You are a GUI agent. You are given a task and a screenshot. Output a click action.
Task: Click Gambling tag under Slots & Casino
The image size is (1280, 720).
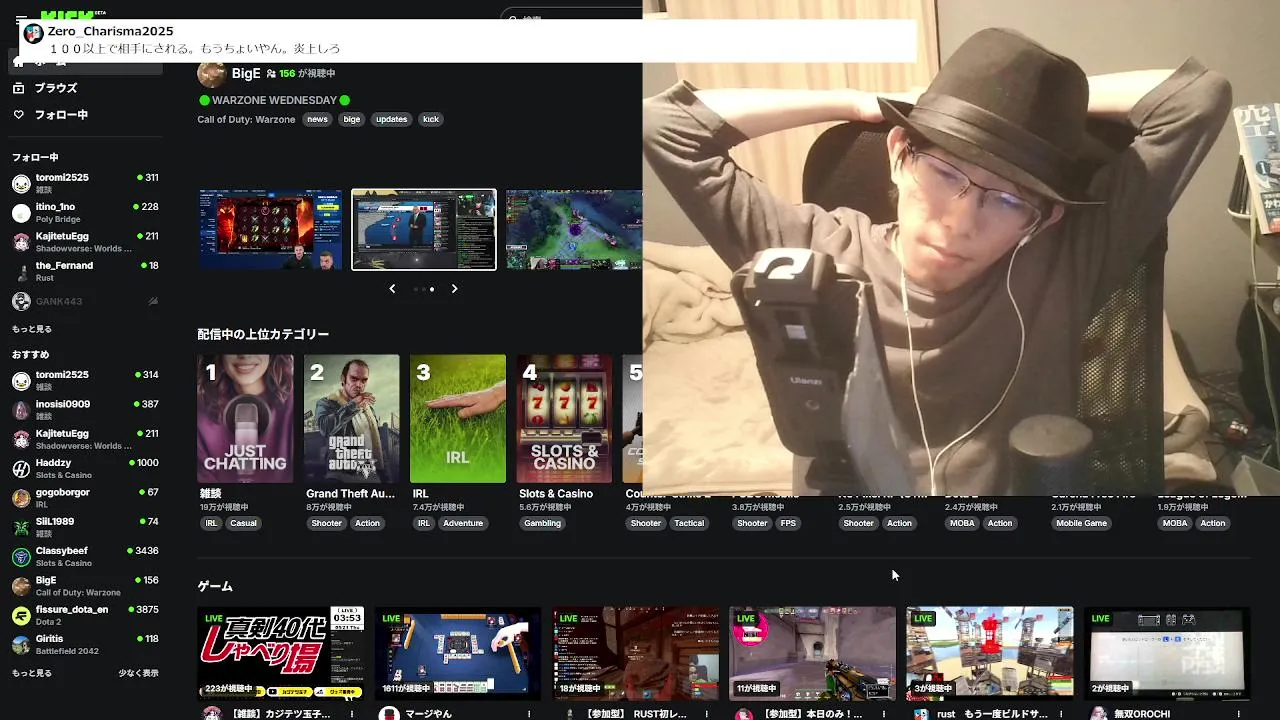click(542, 523)
